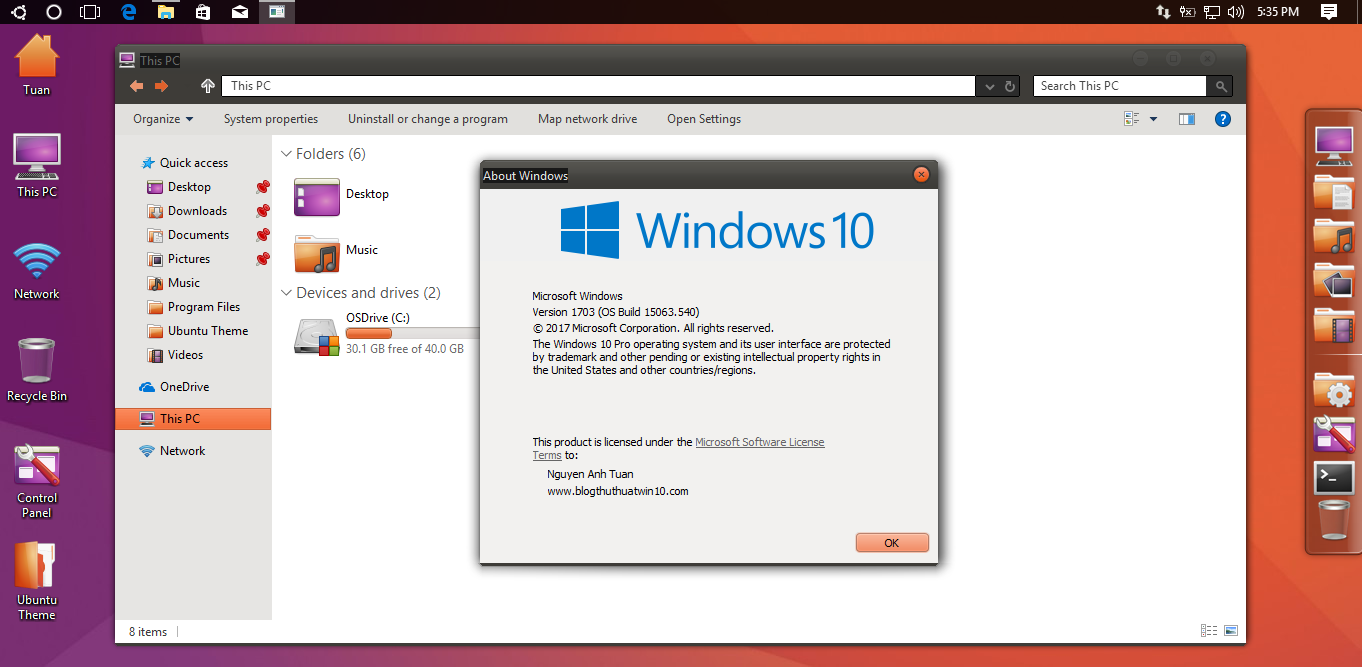Open the Terminal icon in the dock

[1334, 478]
